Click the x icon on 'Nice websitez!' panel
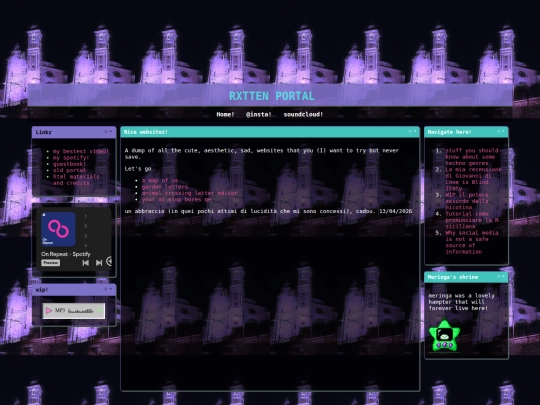 tap(415, 131)
